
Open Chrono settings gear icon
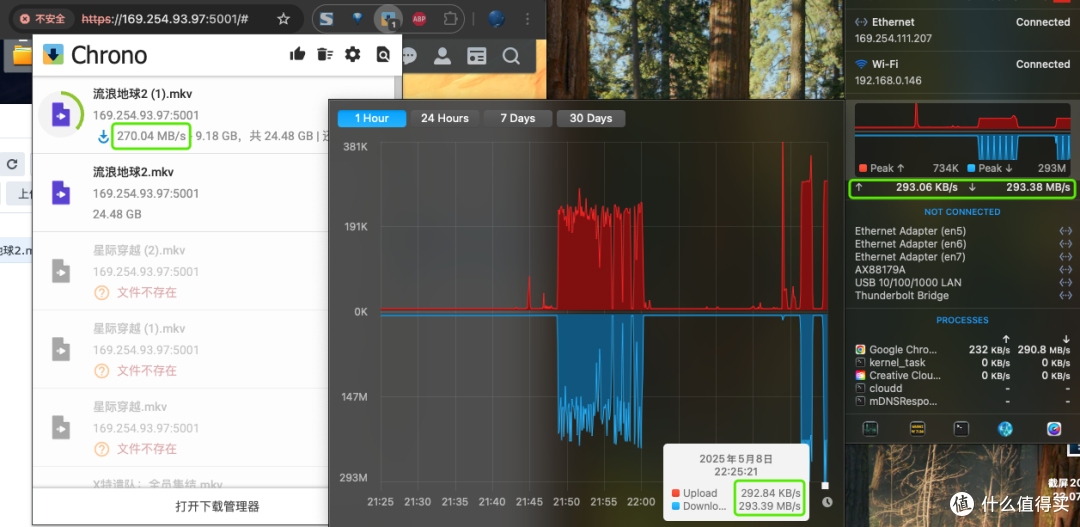click(x=353, y=54)
